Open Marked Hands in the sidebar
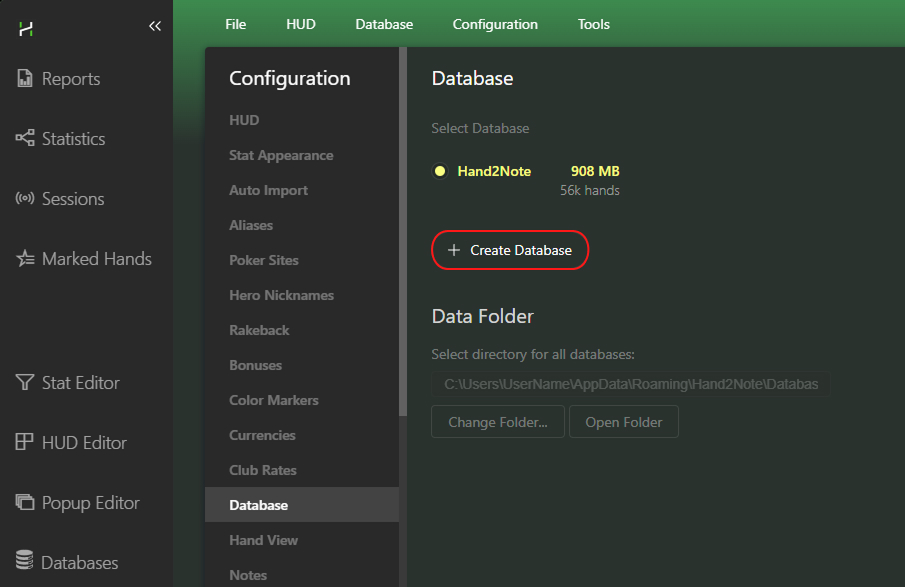Viewport: 905px width, 587px height. 84,259
